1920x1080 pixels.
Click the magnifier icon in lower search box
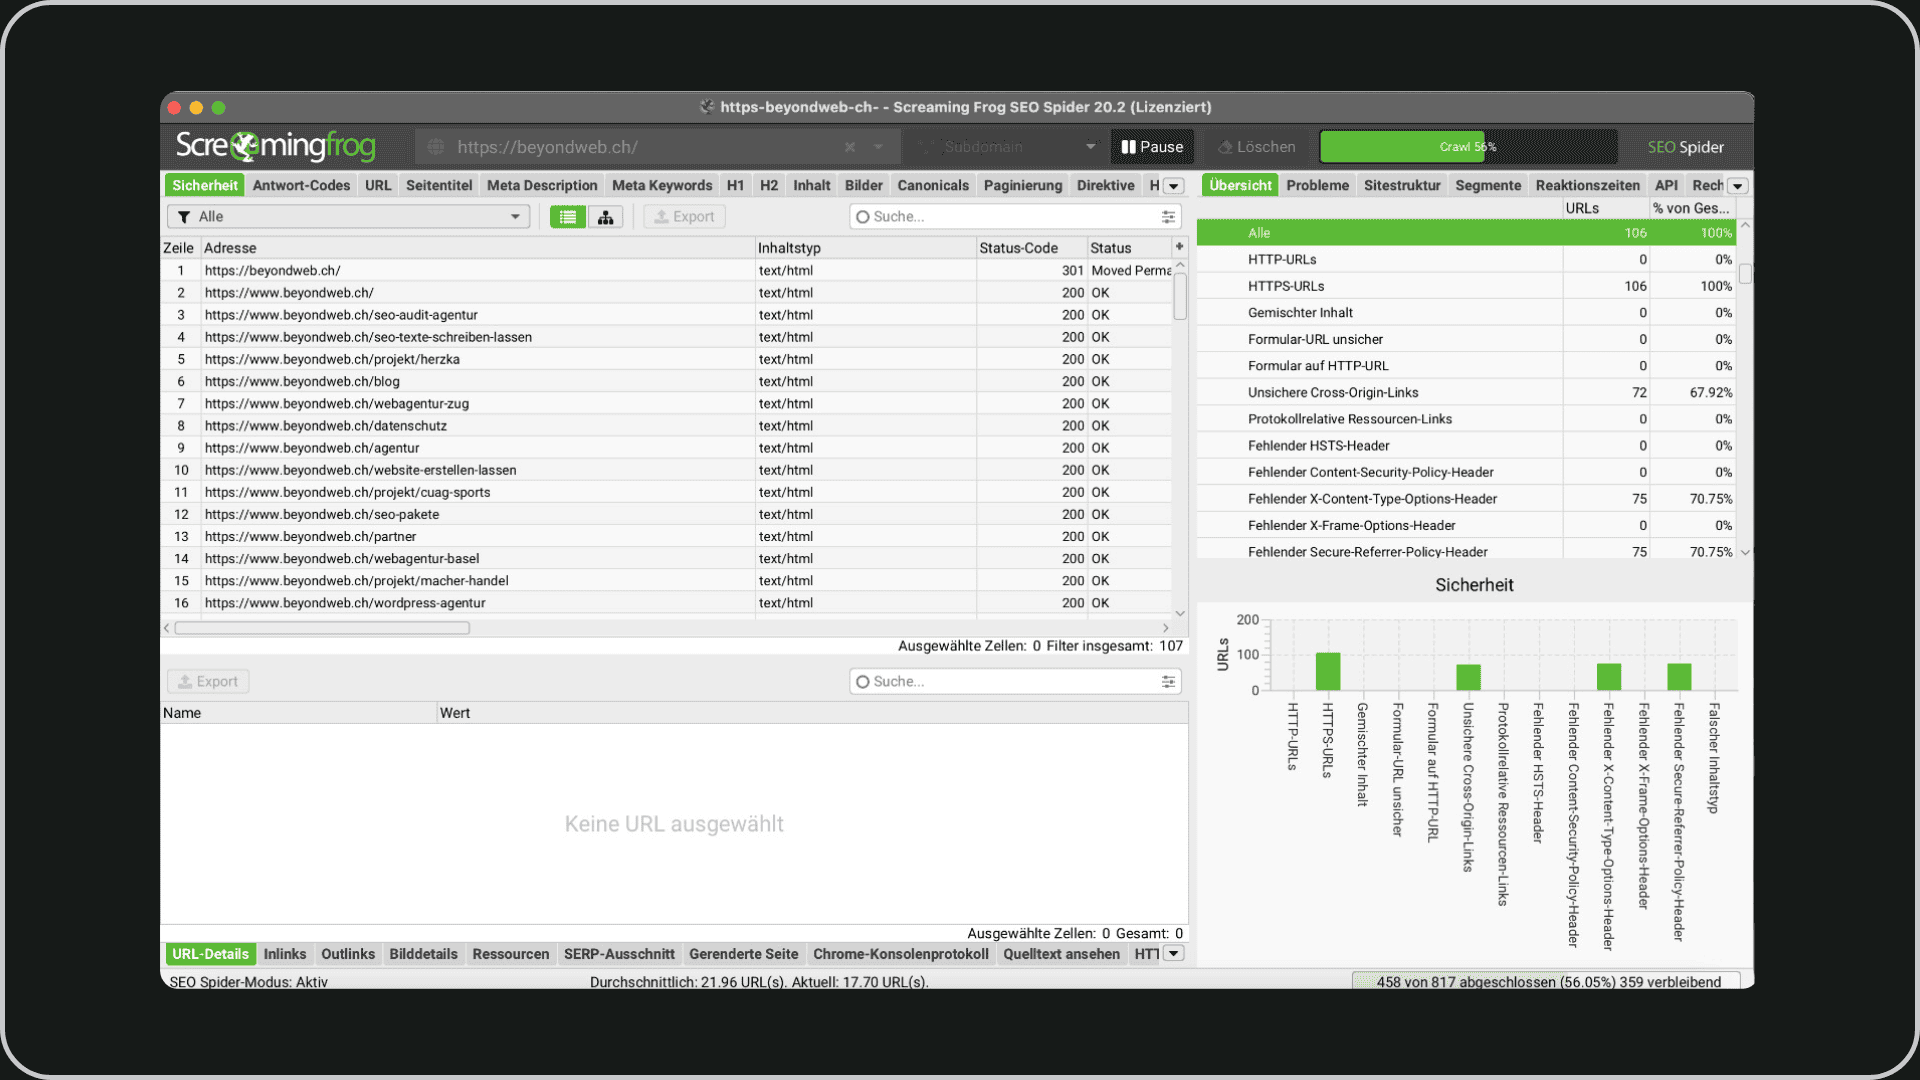pyautogui.click(x=863, y=682)
